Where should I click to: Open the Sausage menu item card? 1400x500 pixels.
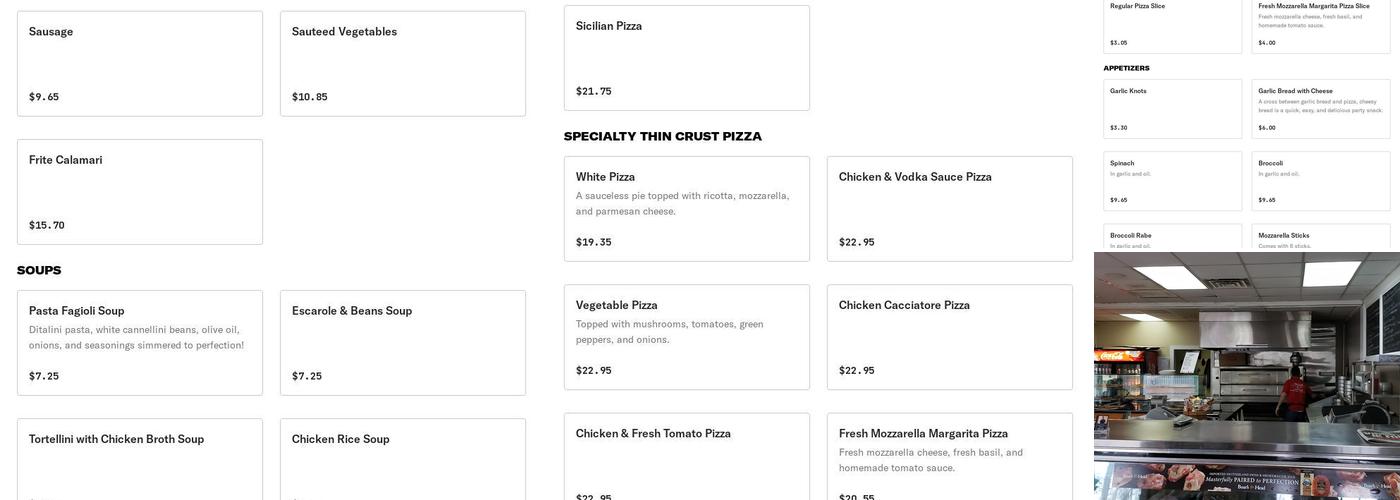[140, 63]
